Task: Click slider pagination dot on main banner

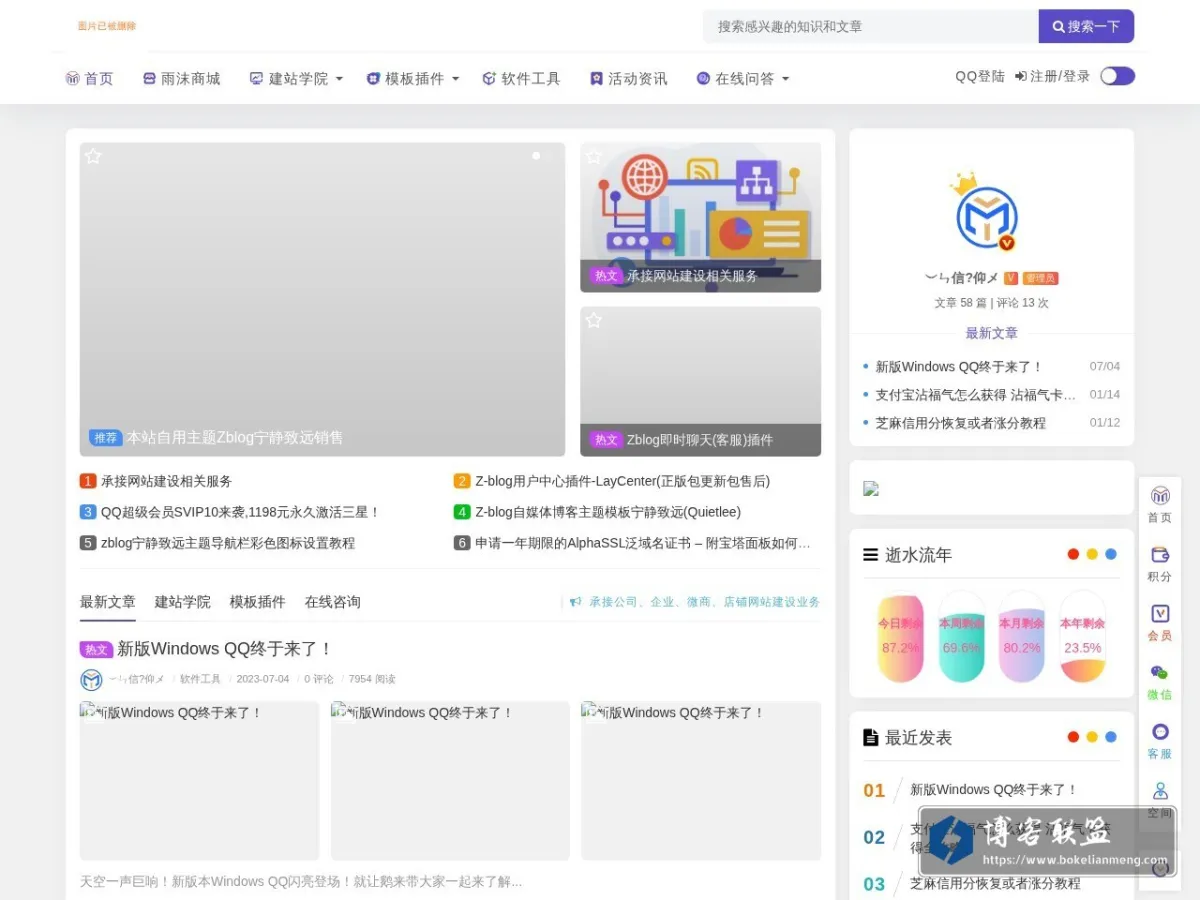Action: 536,156
